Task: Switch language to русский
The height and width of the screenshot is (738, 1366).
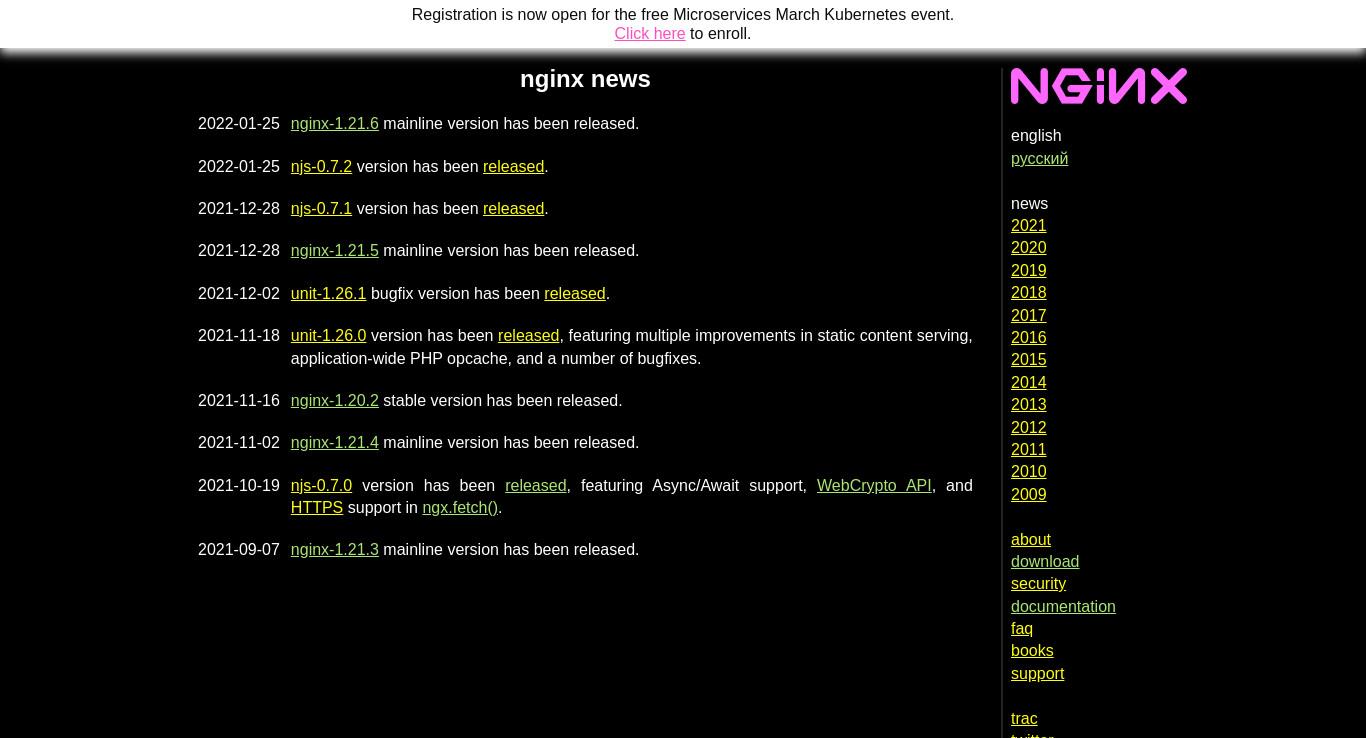Action: click(1039, 158)
